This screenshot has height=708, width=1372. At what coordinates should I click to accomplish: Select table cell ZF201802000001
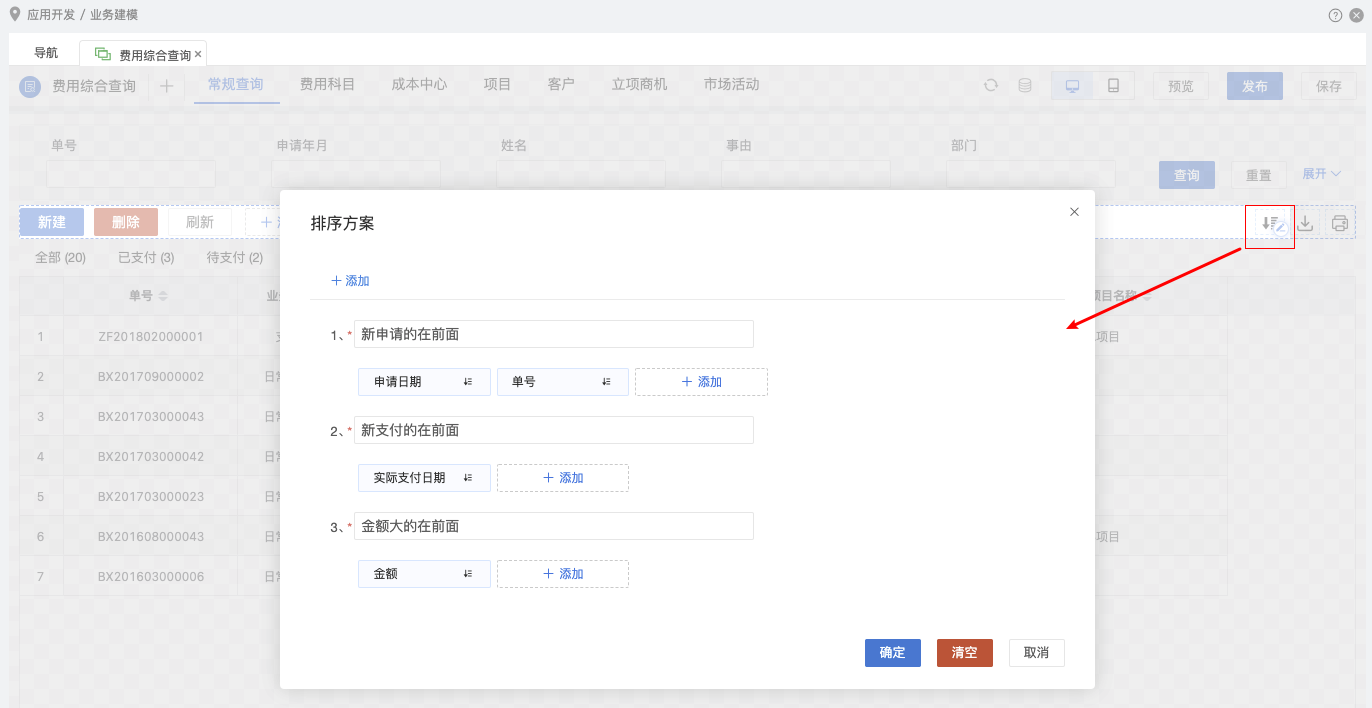point(151,337)
